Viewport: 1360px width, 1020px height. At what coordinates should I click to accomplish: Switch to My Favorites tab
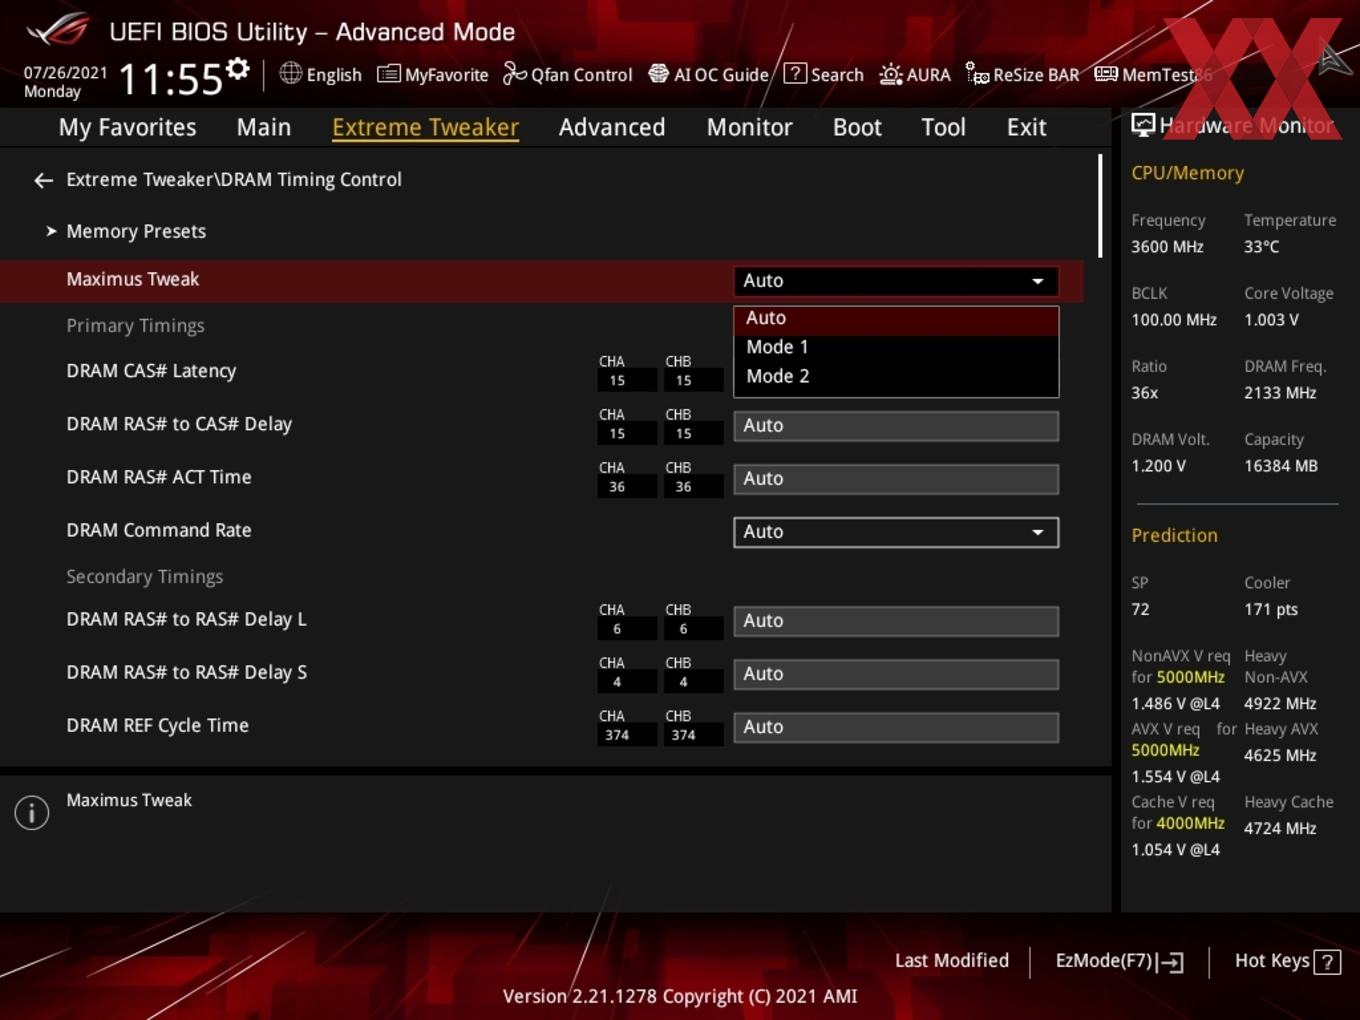coord(127,127)
